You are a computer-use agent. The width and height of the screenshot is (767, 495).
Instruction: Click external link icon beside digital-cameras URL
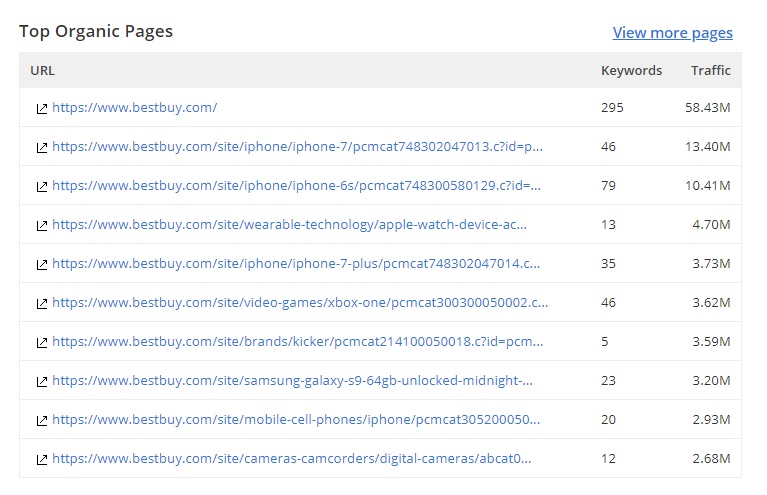(41, 459)
